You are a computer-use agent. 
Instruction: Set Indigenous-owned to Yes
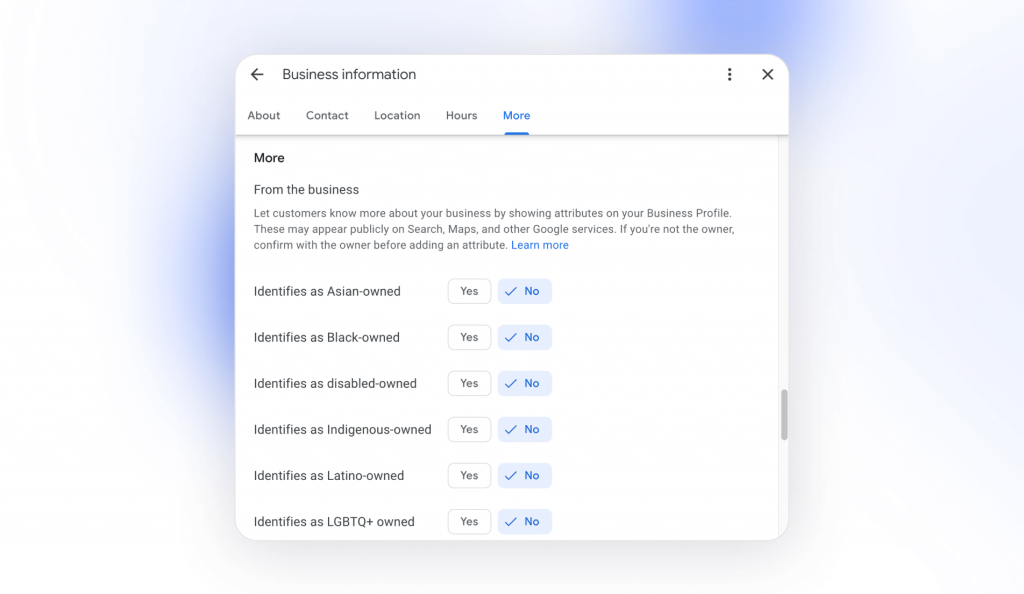469,430
